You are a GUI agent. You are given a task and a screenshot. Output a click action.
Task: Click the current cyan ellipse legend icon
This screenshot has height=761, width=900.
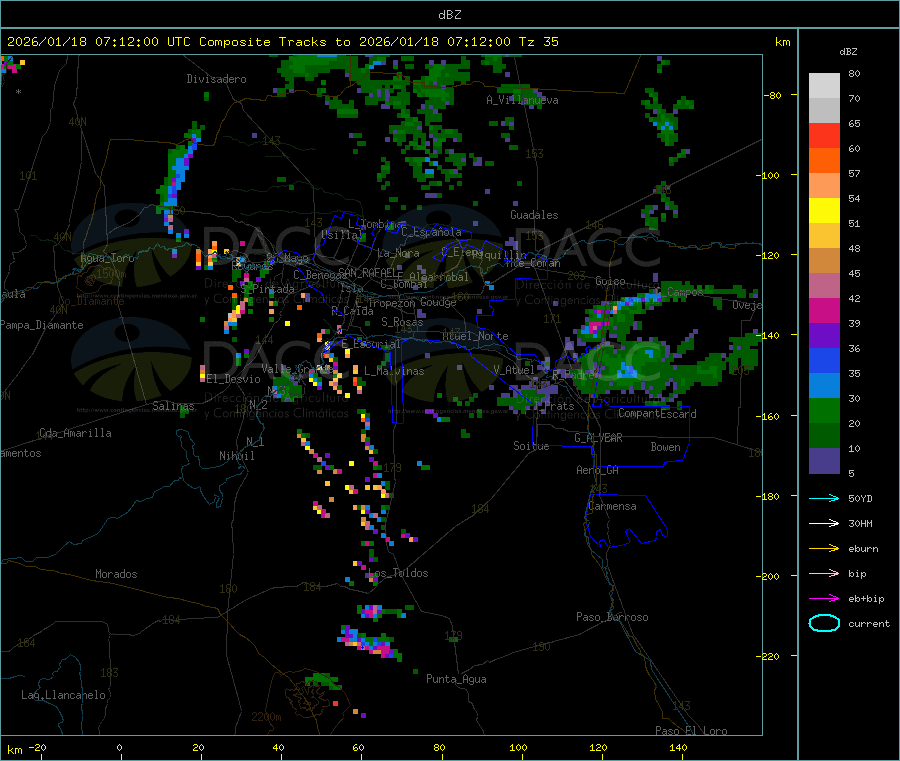(824, 623)
